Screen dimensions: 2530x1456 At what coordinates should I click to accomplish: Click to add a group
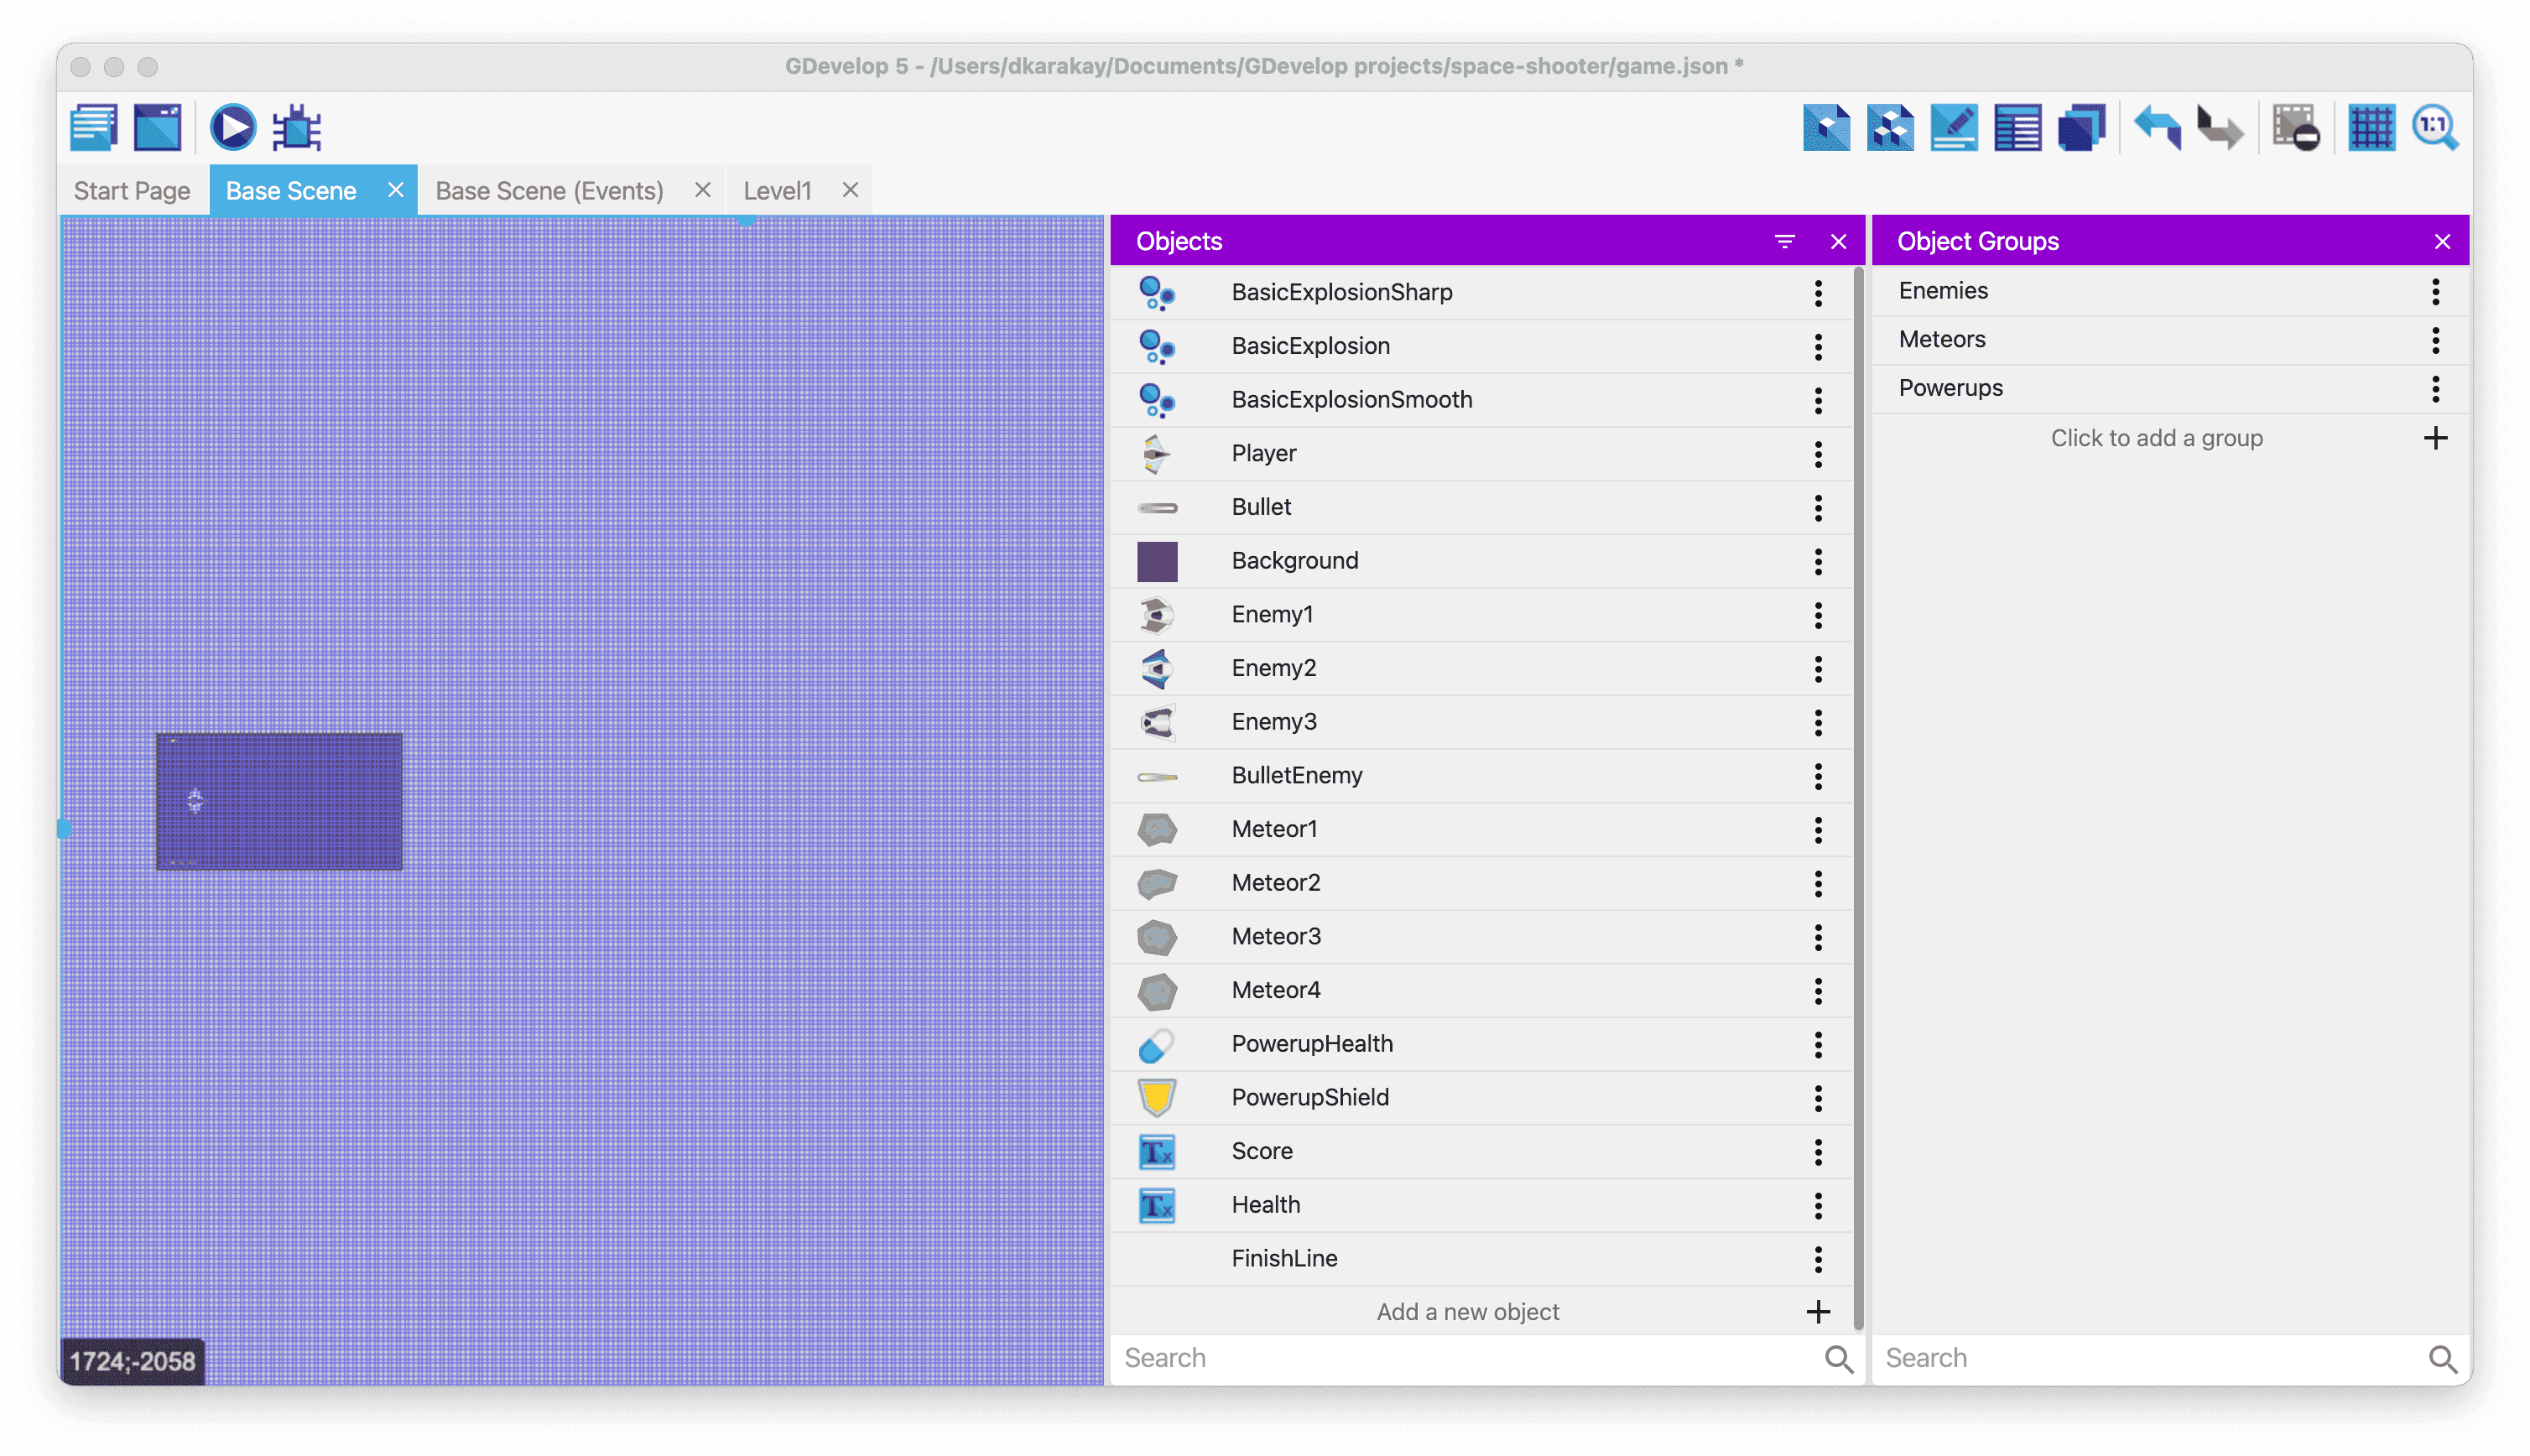[2156, 438]
